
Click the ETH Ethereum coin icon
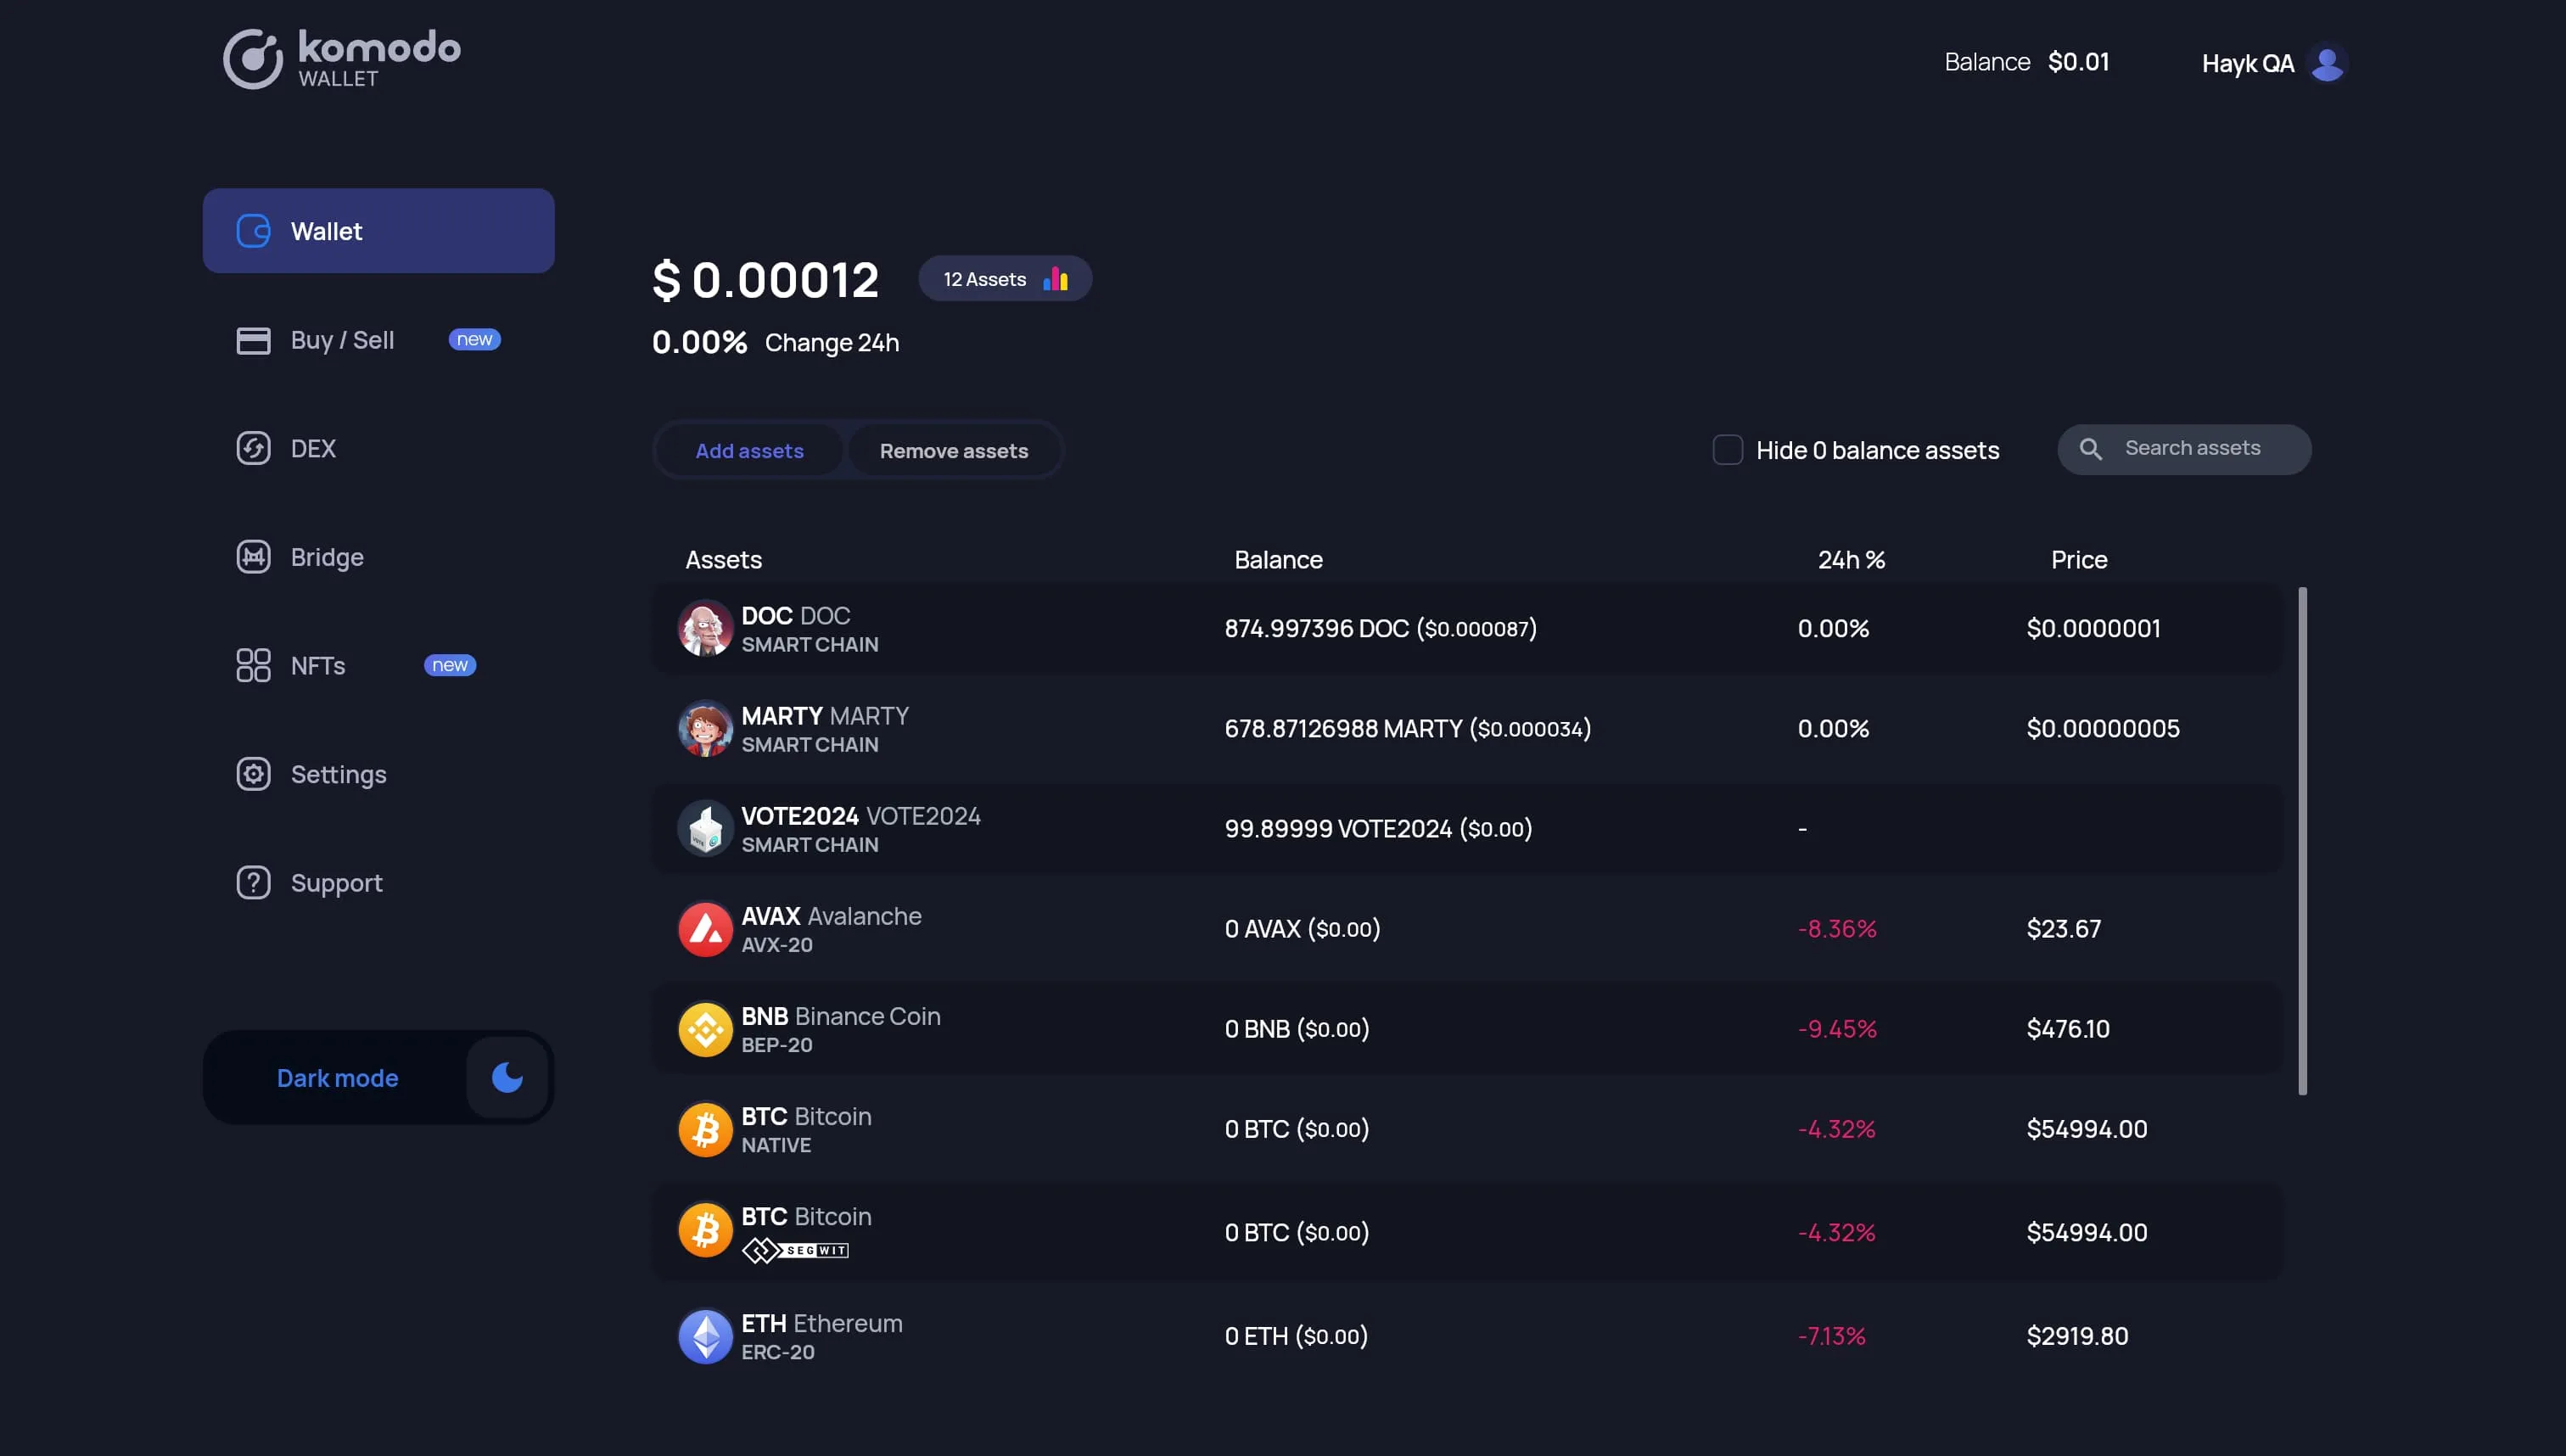[705, 1336]
